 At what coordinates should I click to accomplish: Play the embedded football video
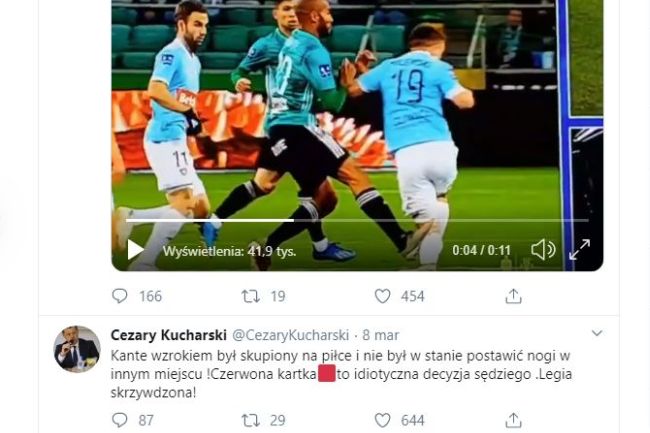(x=136, y=250)
